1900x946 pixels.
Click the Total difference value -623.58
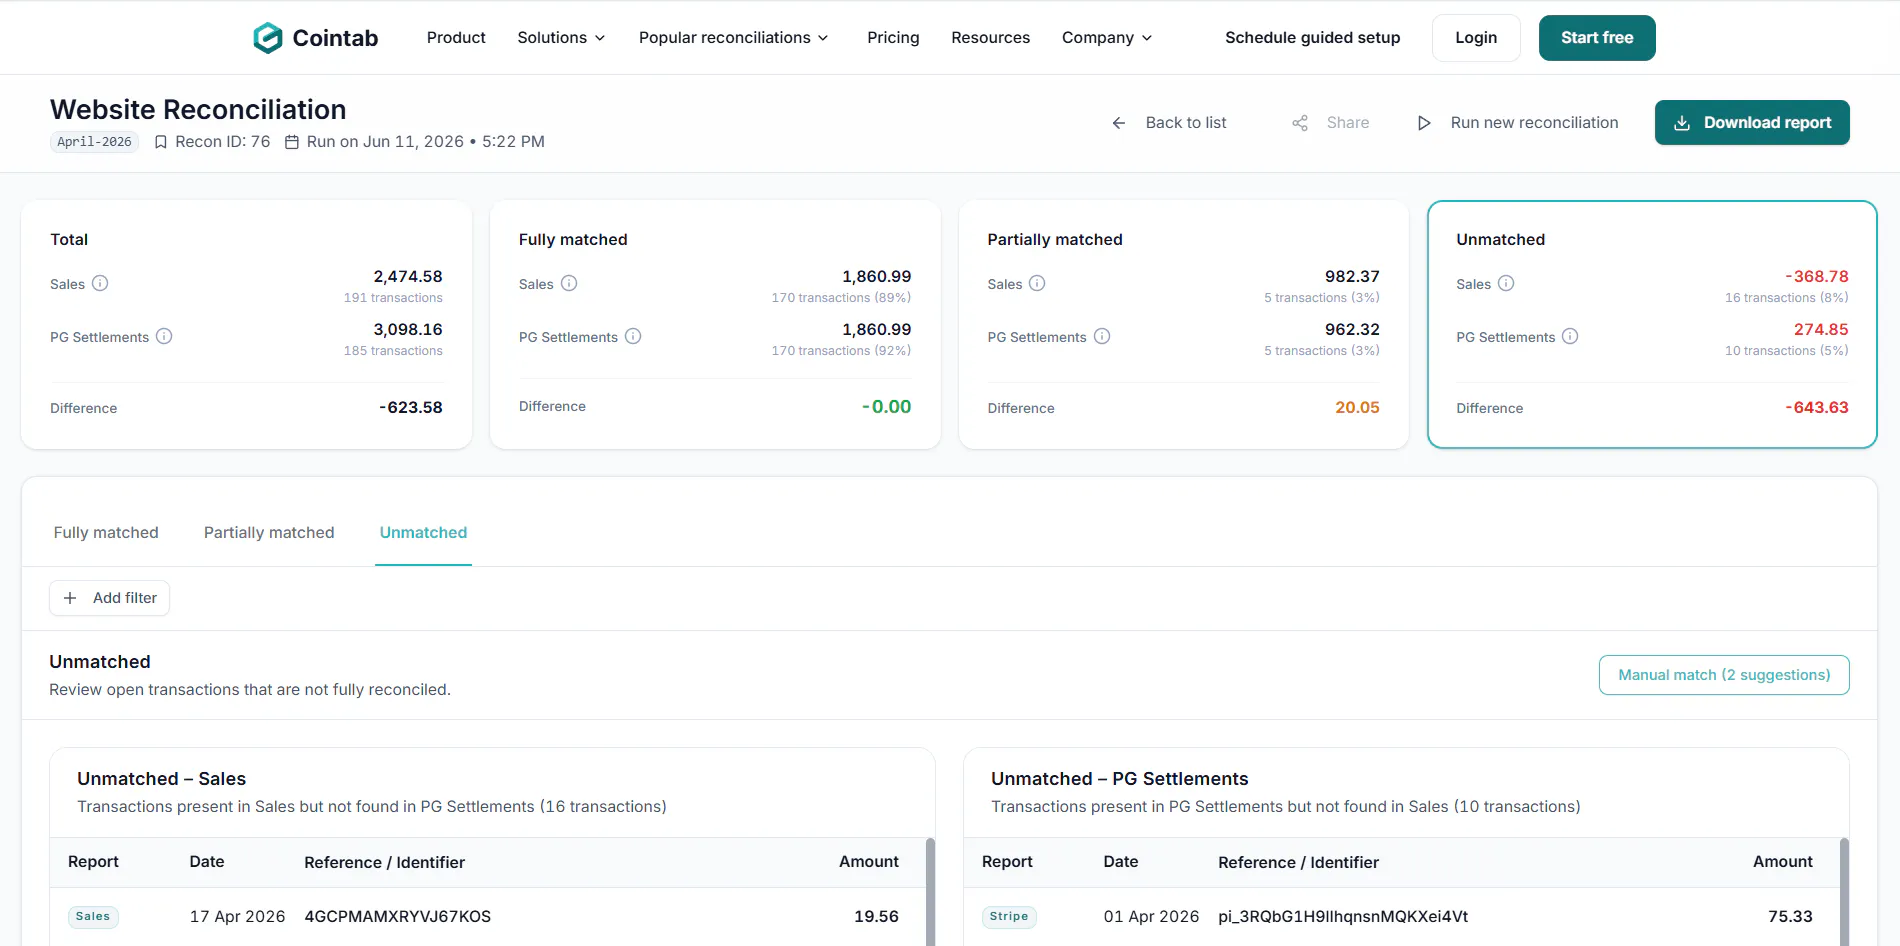click(x=410, y=408)
